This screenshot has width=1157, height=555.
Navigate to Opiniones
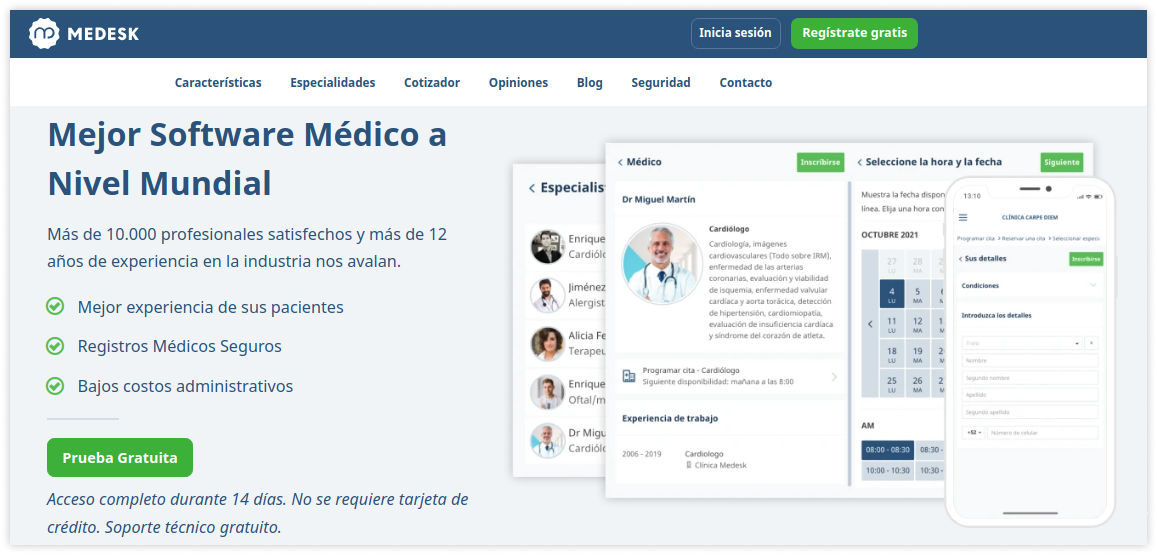click(518, 83)
